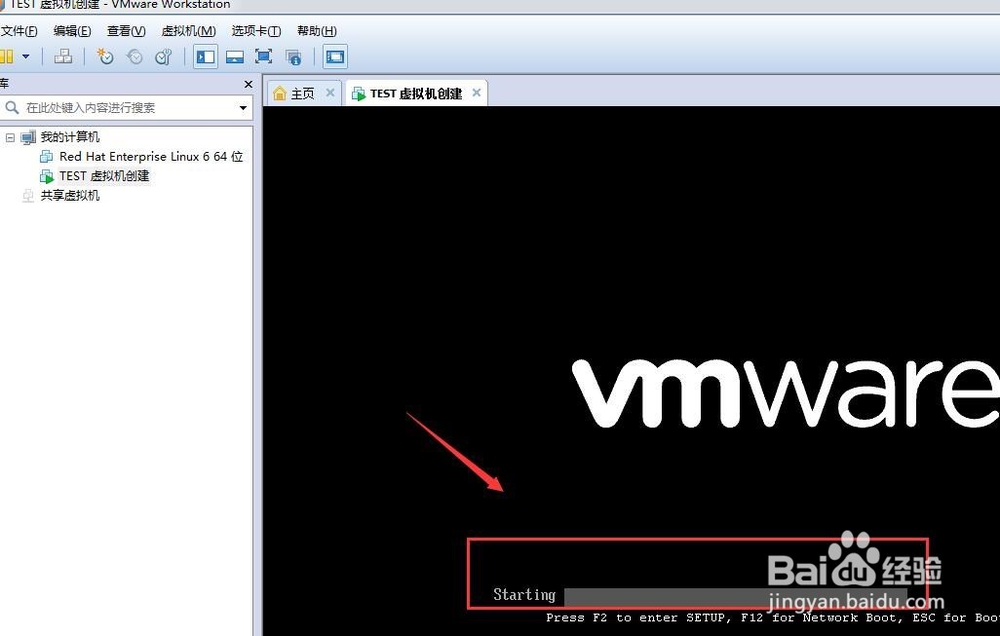The width and height of the screenshot is (1000, 636).
Task: Open the 虚拟机(M) menu
Action: [189, 31]
